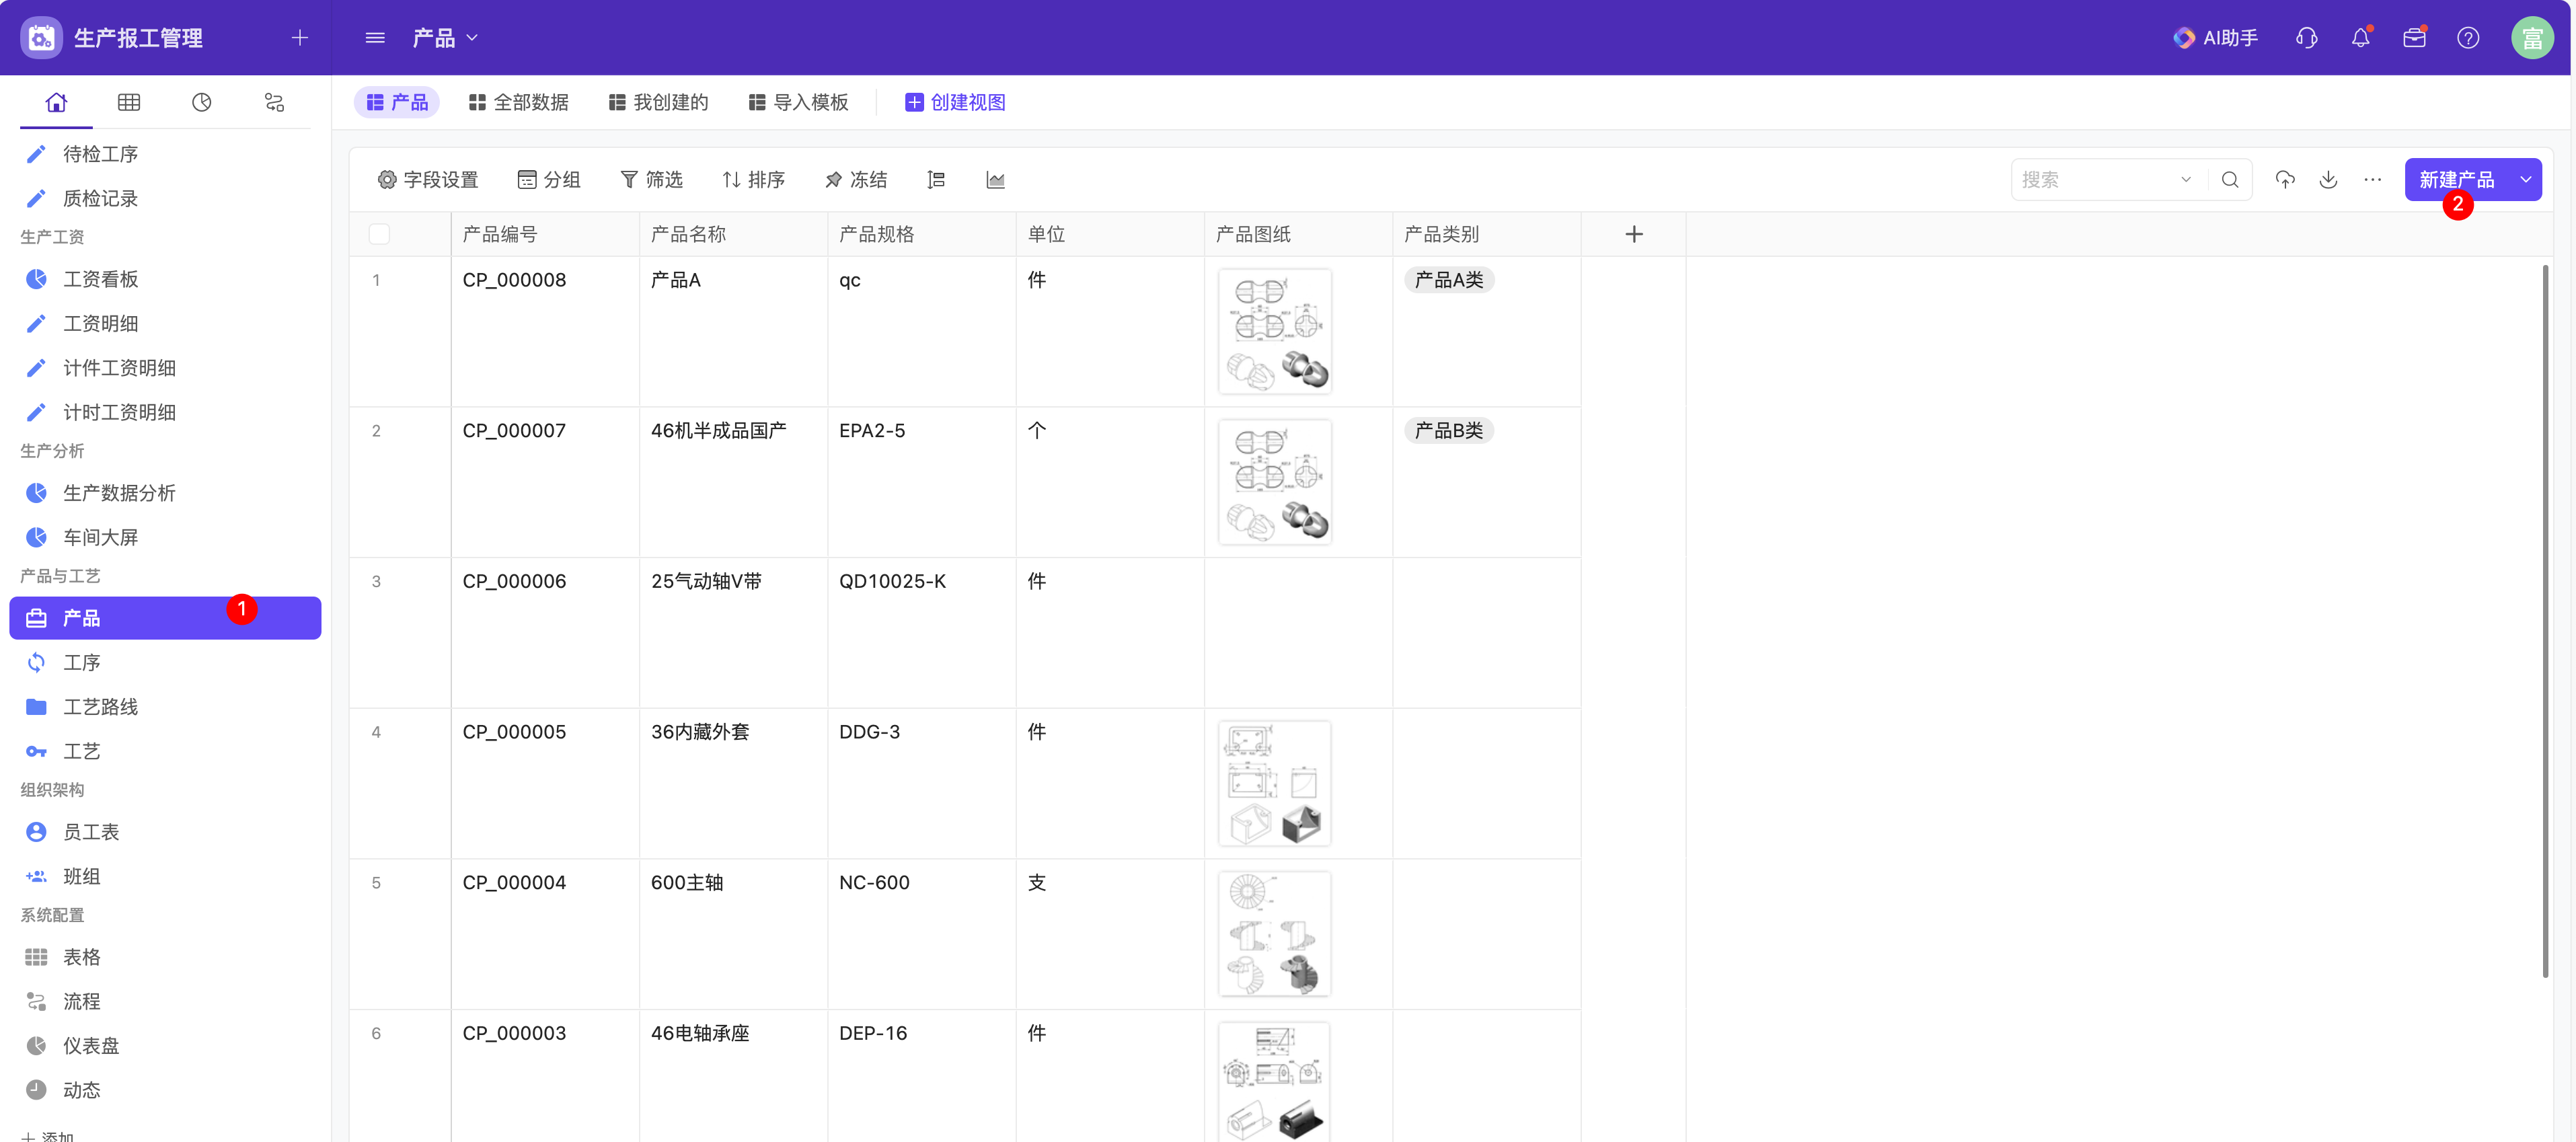This screenshot has height=1142, width=2576.
Task: Open the help question mark icon
Action: tap(2468, 38)
